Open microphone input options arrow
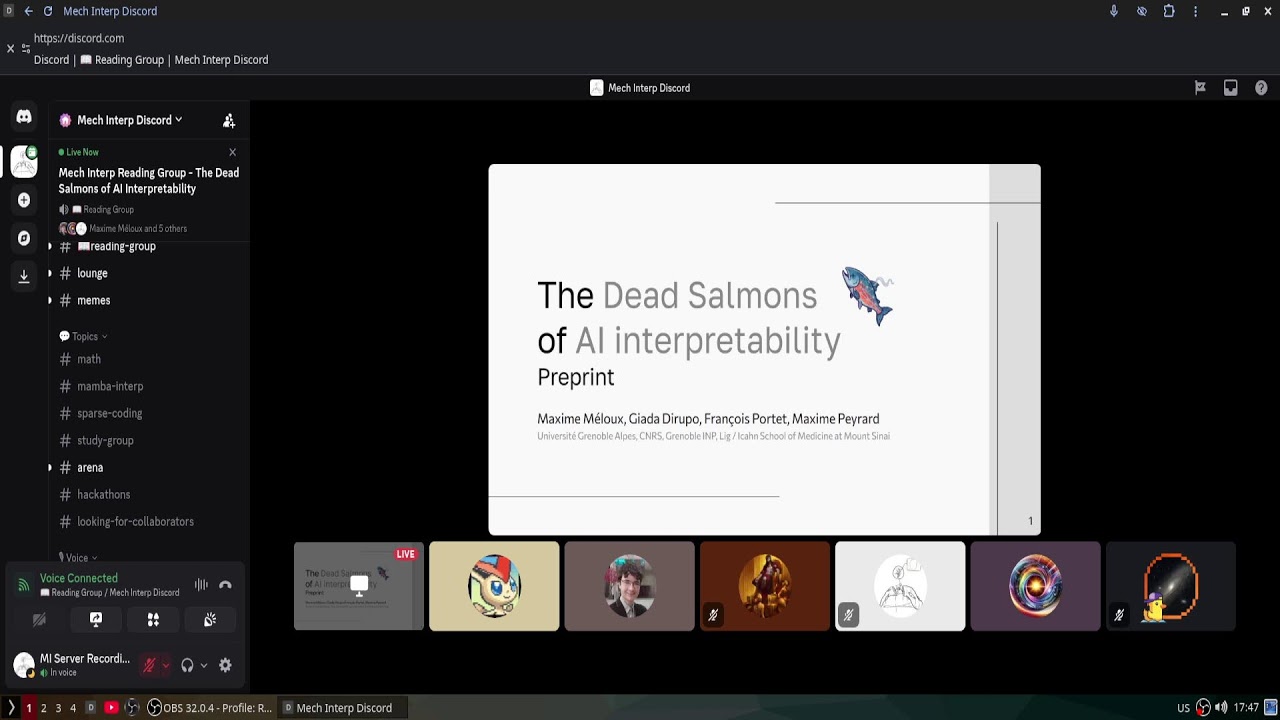 tap(165, 665)
